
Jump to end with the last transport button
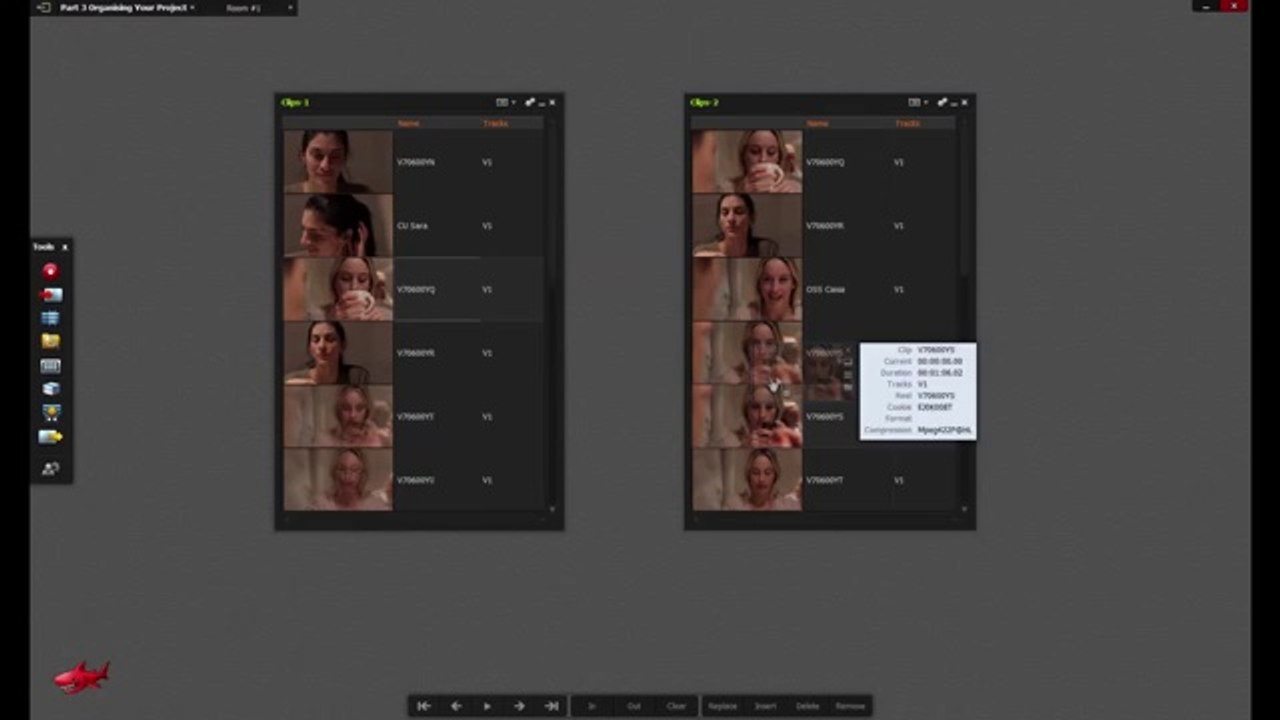[551, 706]
